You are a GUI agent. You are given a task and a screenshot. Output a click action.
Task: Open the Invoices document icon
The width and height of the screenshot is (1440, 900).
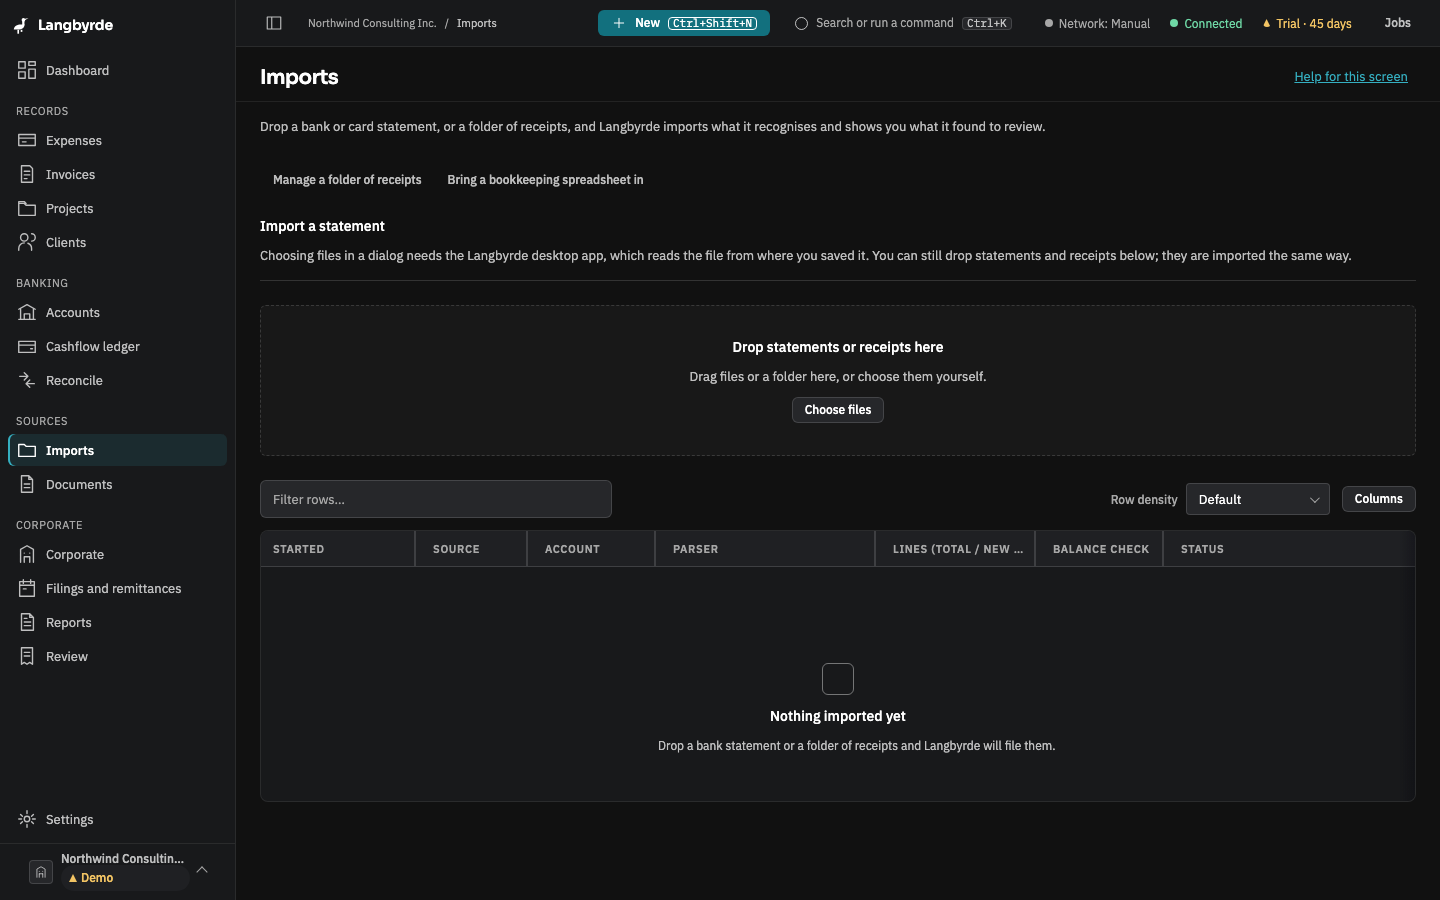pyautogui.click(x=27, y=174)
